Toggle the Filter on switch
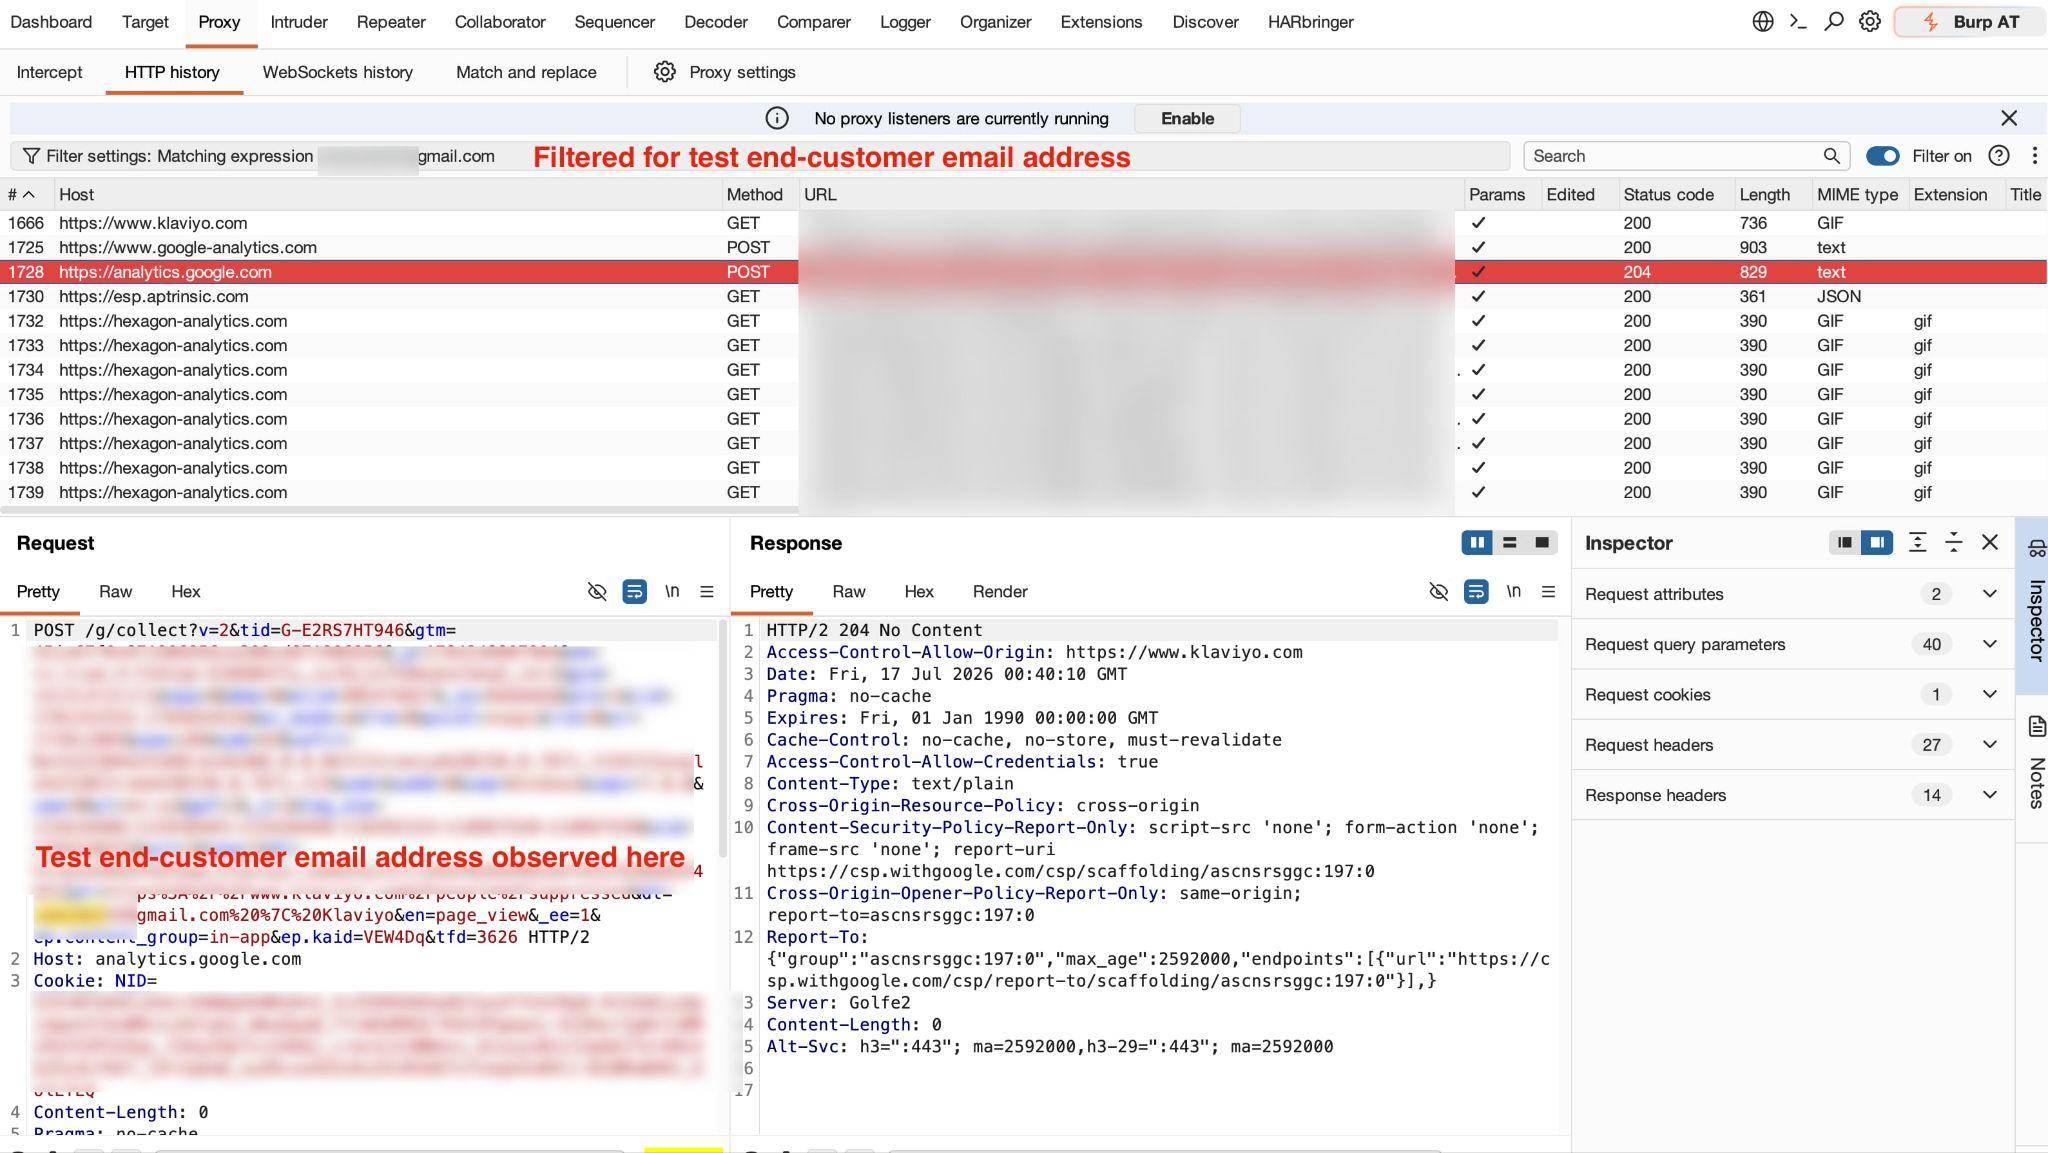The image size is (2048, 1153). point(1883,156)
